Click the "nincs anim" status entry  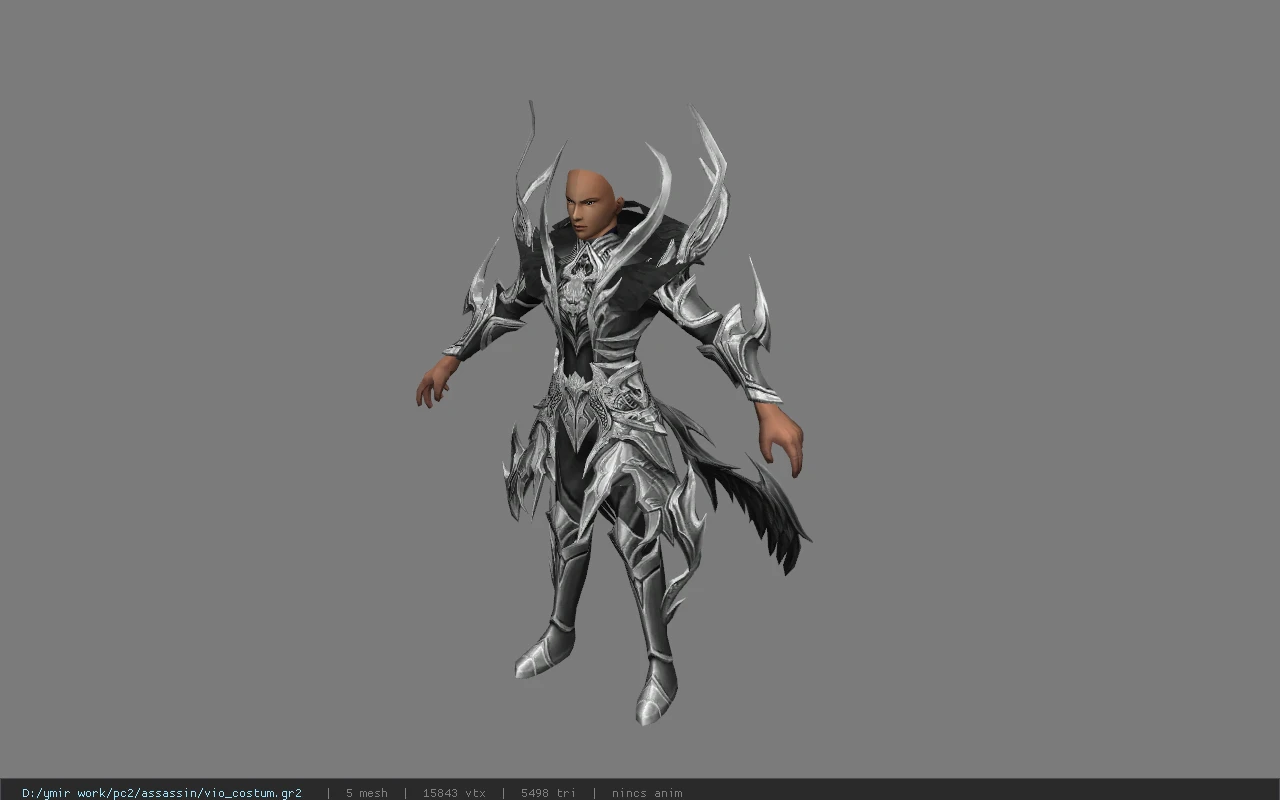click(x=646, y=793)
